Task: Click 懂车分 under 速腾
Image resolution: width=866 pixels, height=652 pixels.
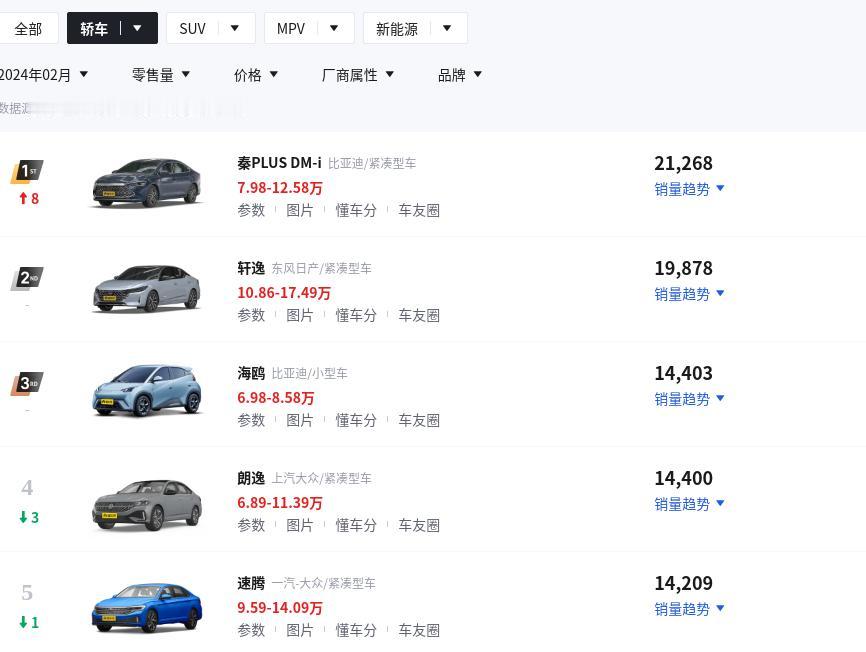Action: pos(356,630)
